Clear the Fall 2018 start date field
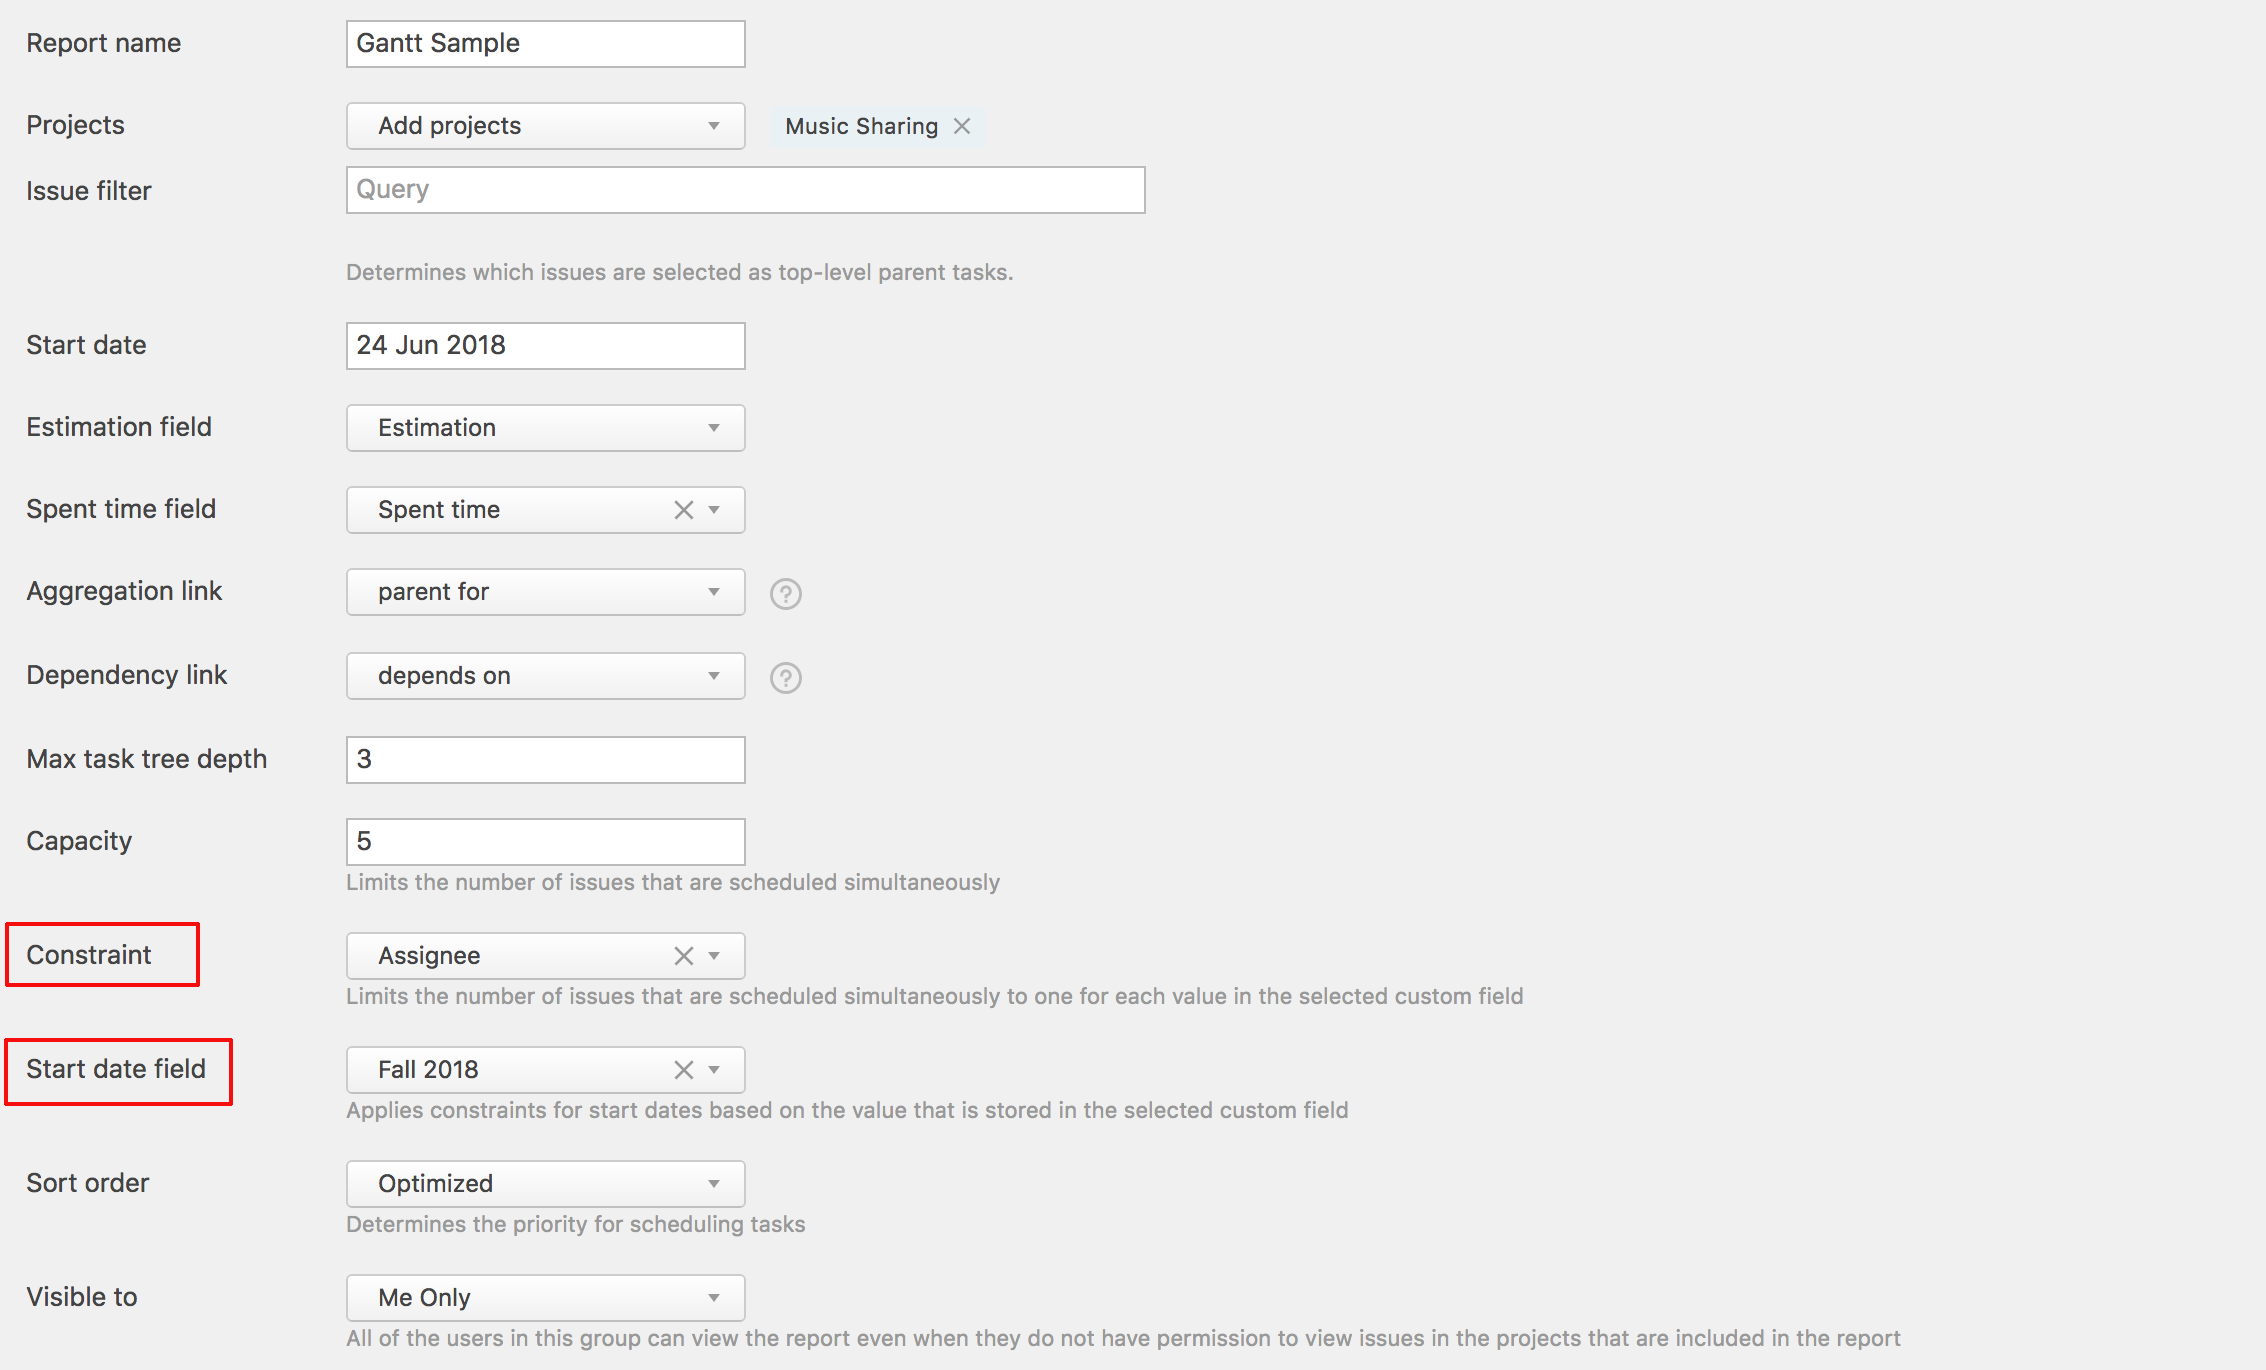The height and width of the screenshot is (1370, 2266). tap(684, 1070)
